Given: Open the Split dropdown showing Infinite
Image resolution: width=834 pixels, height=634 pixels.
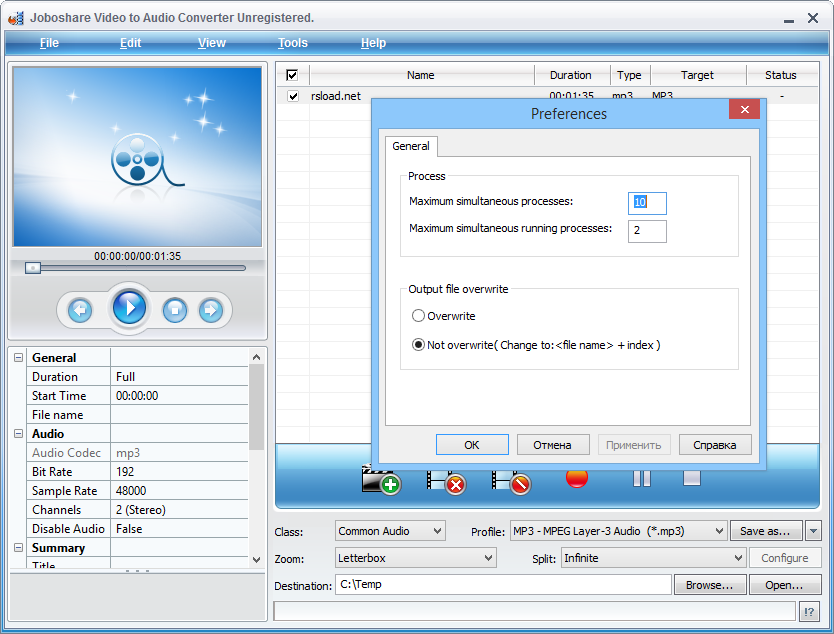Looking at the screenshot, I should click(x=653, y=558).
